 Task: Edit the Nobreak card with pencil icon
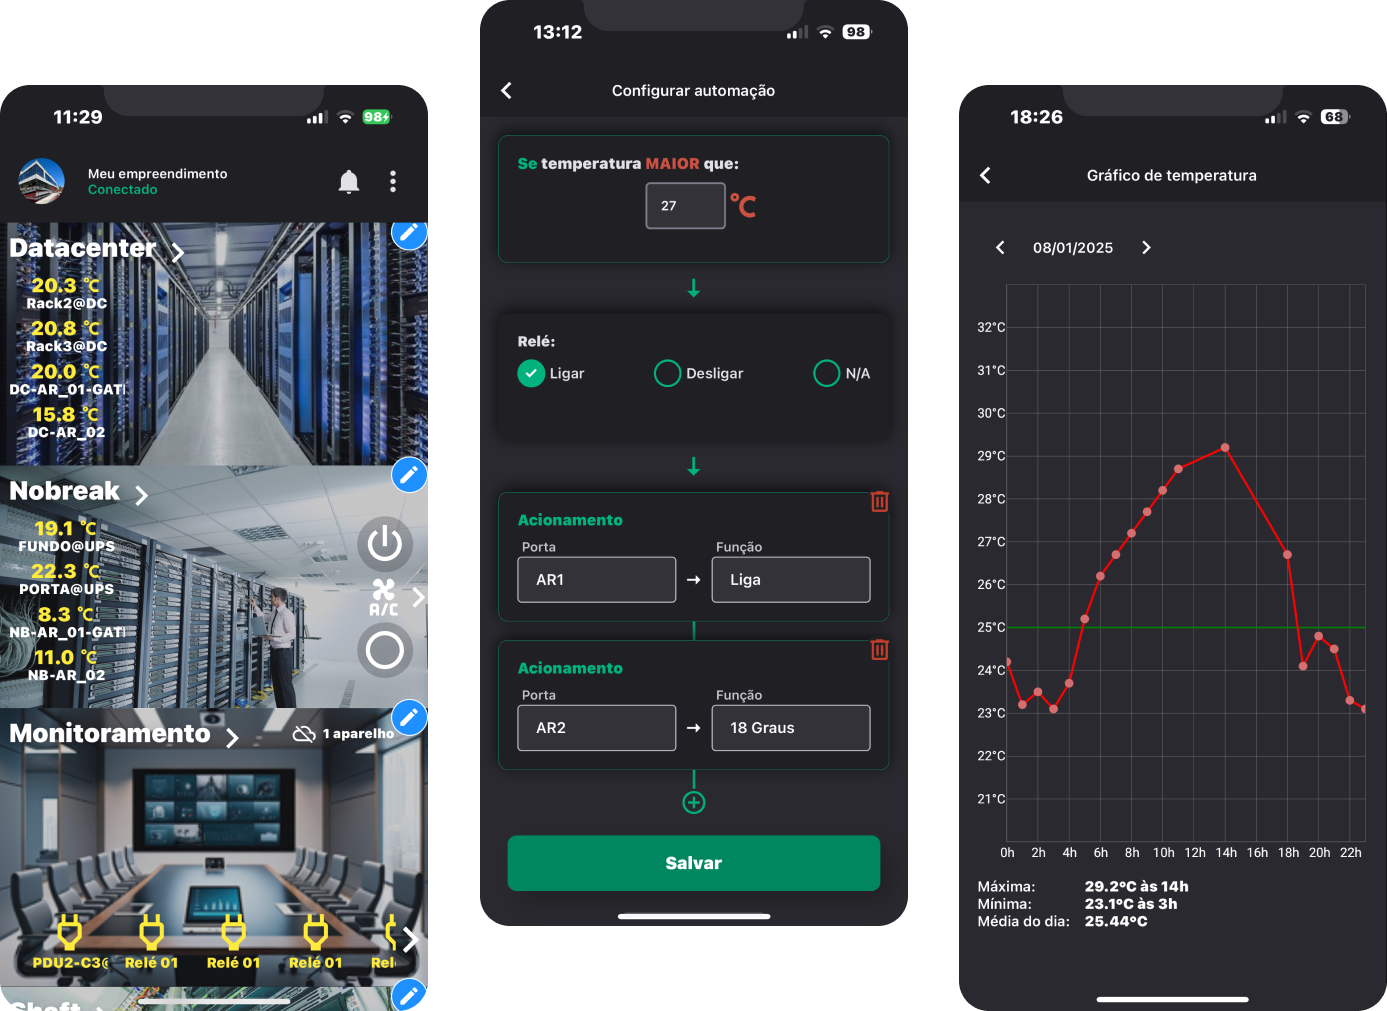[x=409, y=475]
